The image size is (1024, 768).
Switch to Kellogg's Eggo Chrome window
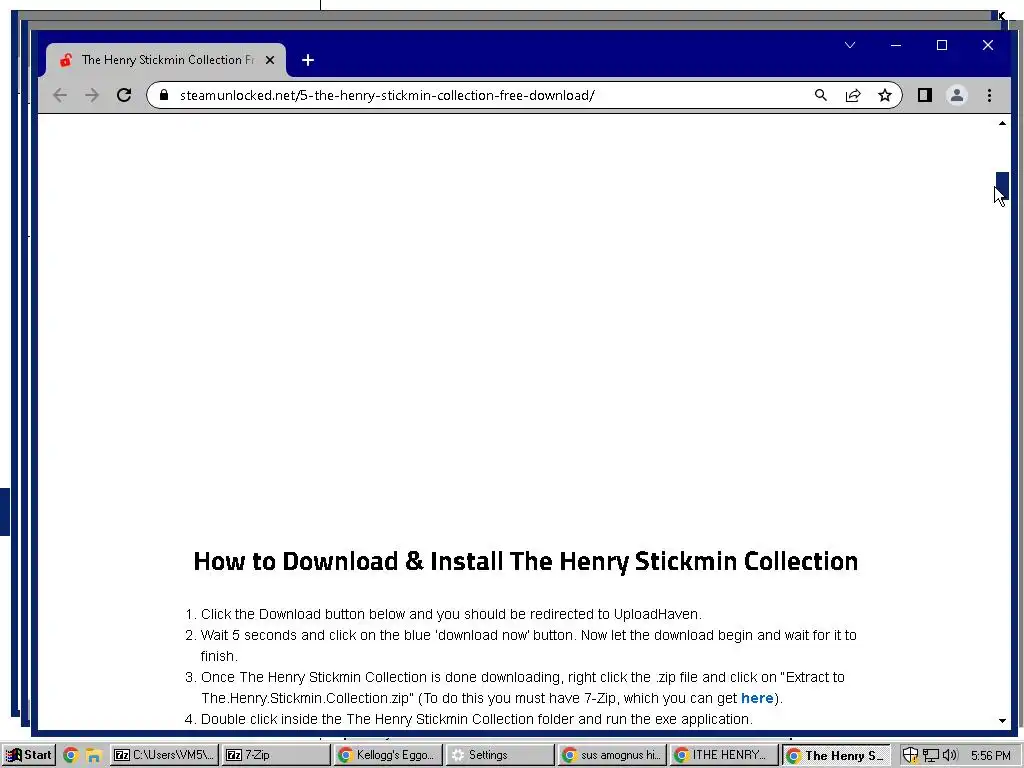[387, 755]
